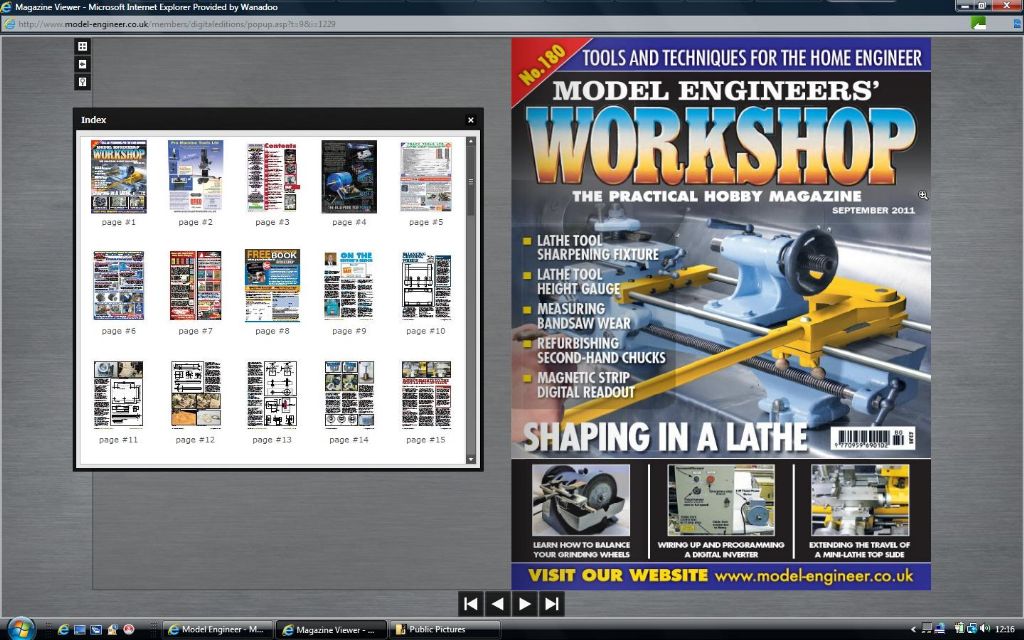This screenshot has height=640, width=1024.
Task: Click the browser address bar URL
Action: [176, 24]
